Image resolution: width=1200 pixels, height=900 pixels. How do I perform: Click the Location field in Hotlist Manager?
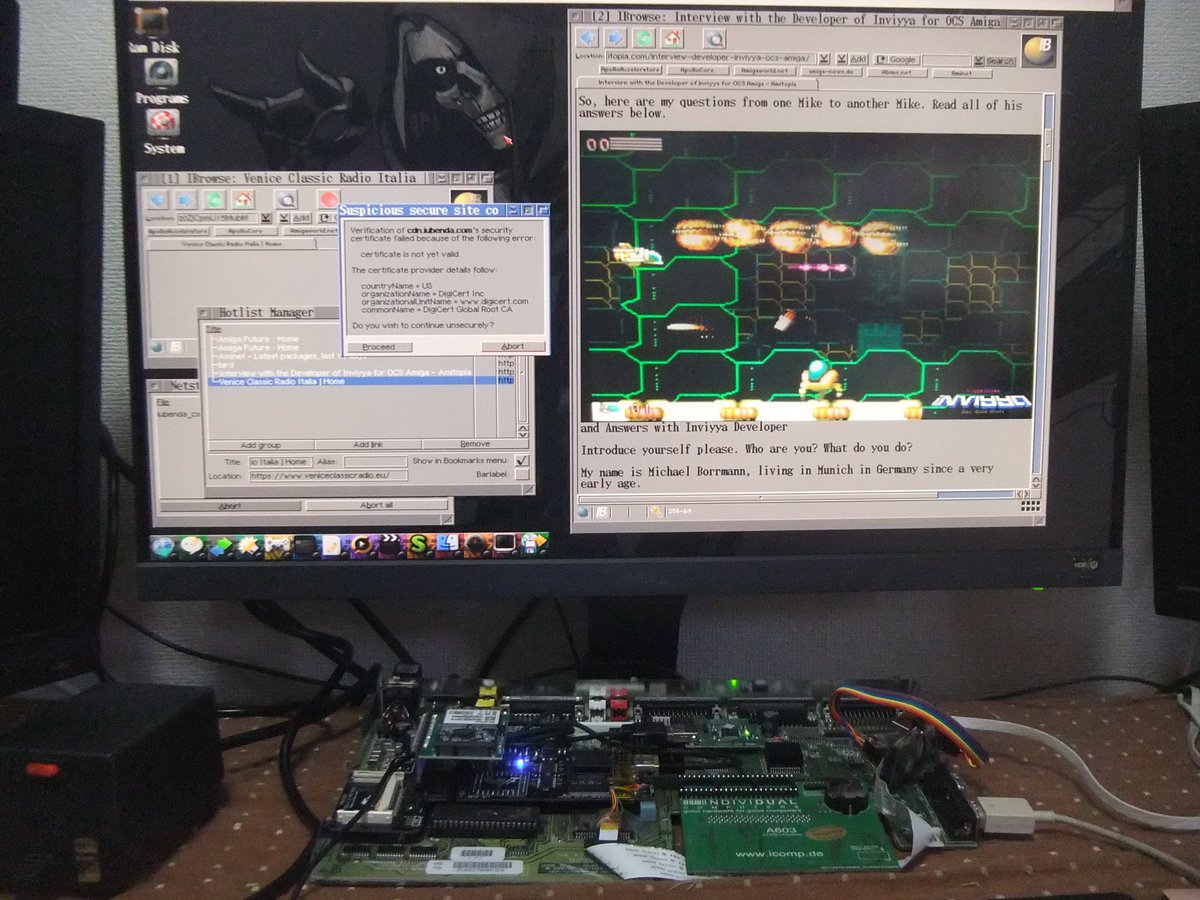[329, 475]
